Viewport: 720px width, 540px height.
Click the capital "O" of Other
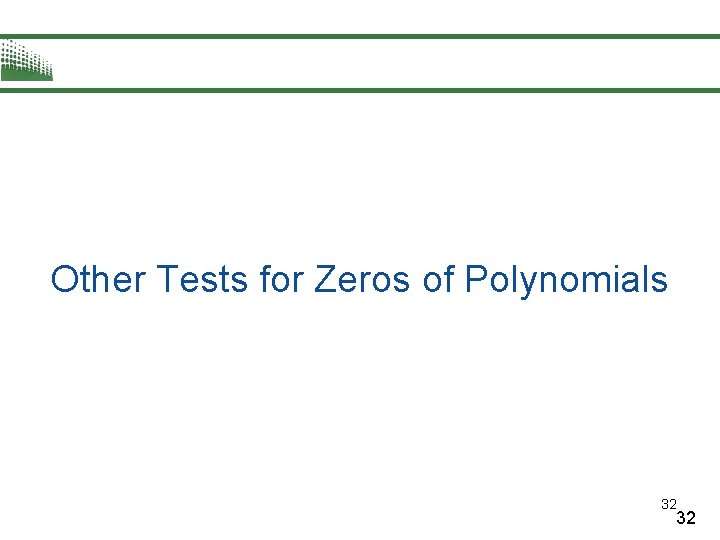pos(64,280)
